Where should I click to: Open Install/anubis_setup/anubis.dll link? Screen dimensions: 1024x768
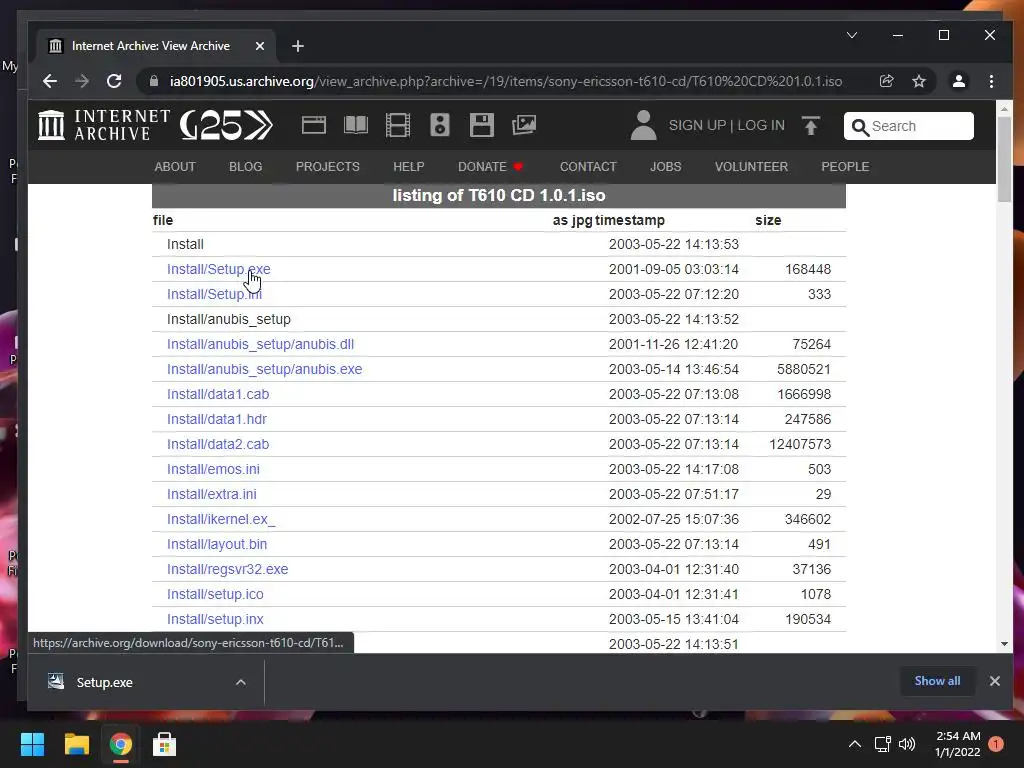pos(260,344)
